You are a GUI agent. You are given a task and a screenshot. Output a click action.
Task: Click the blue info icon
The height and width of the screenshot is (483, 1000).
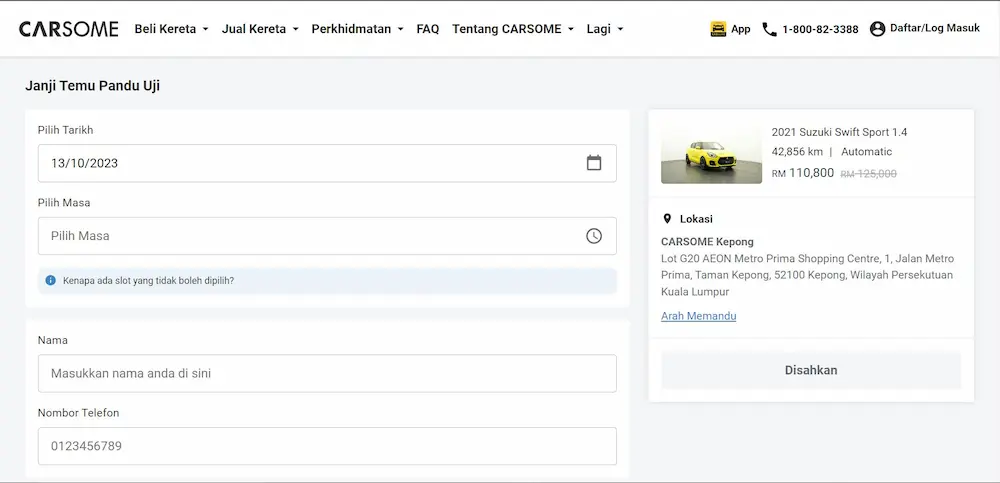[51, 280]
